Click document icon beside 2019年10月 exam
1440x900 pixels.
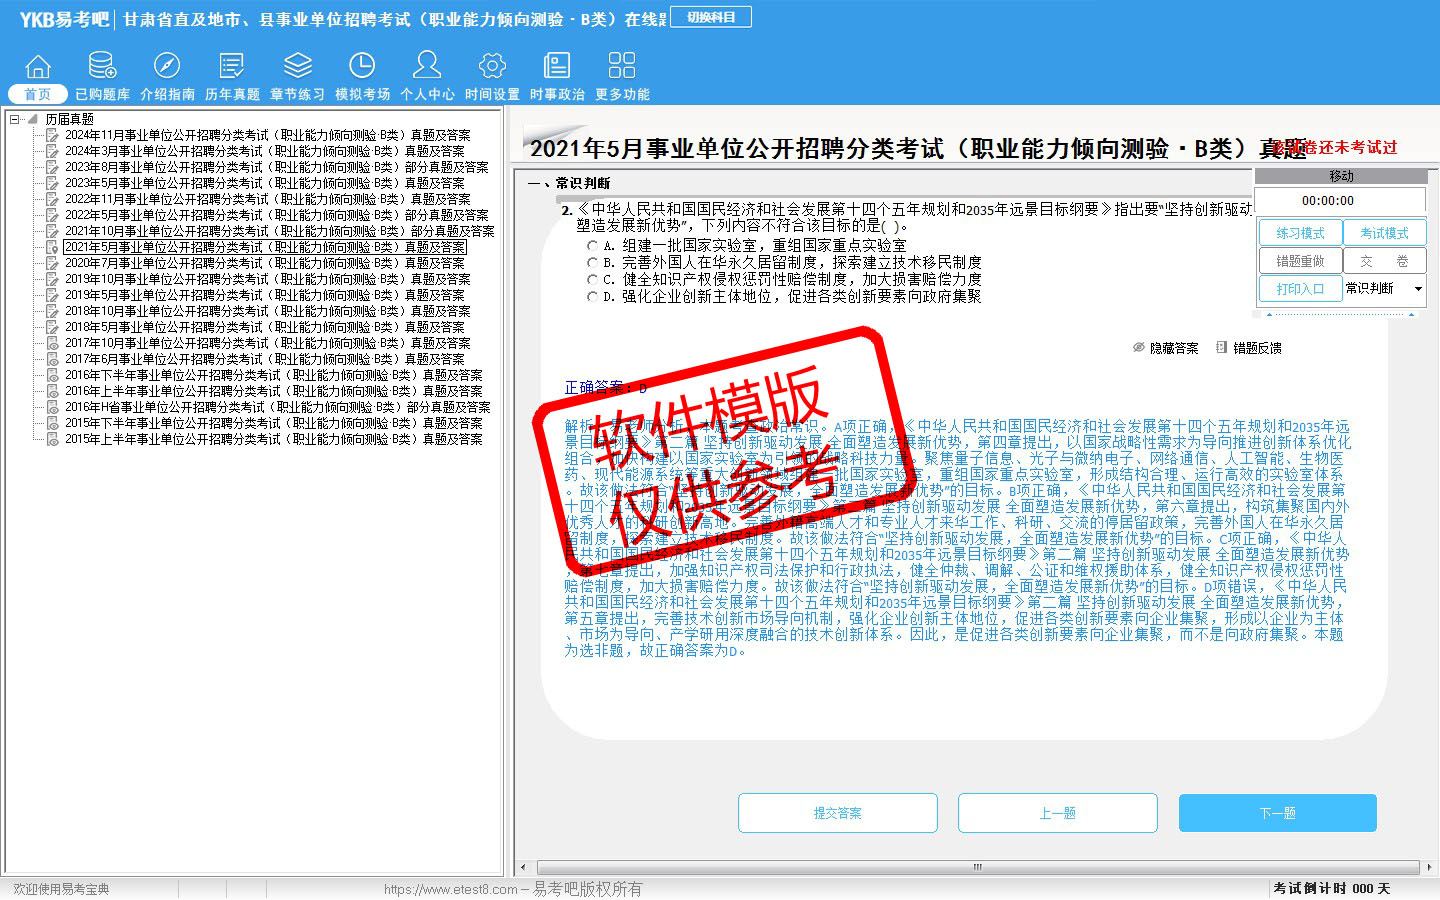(53, 279)
